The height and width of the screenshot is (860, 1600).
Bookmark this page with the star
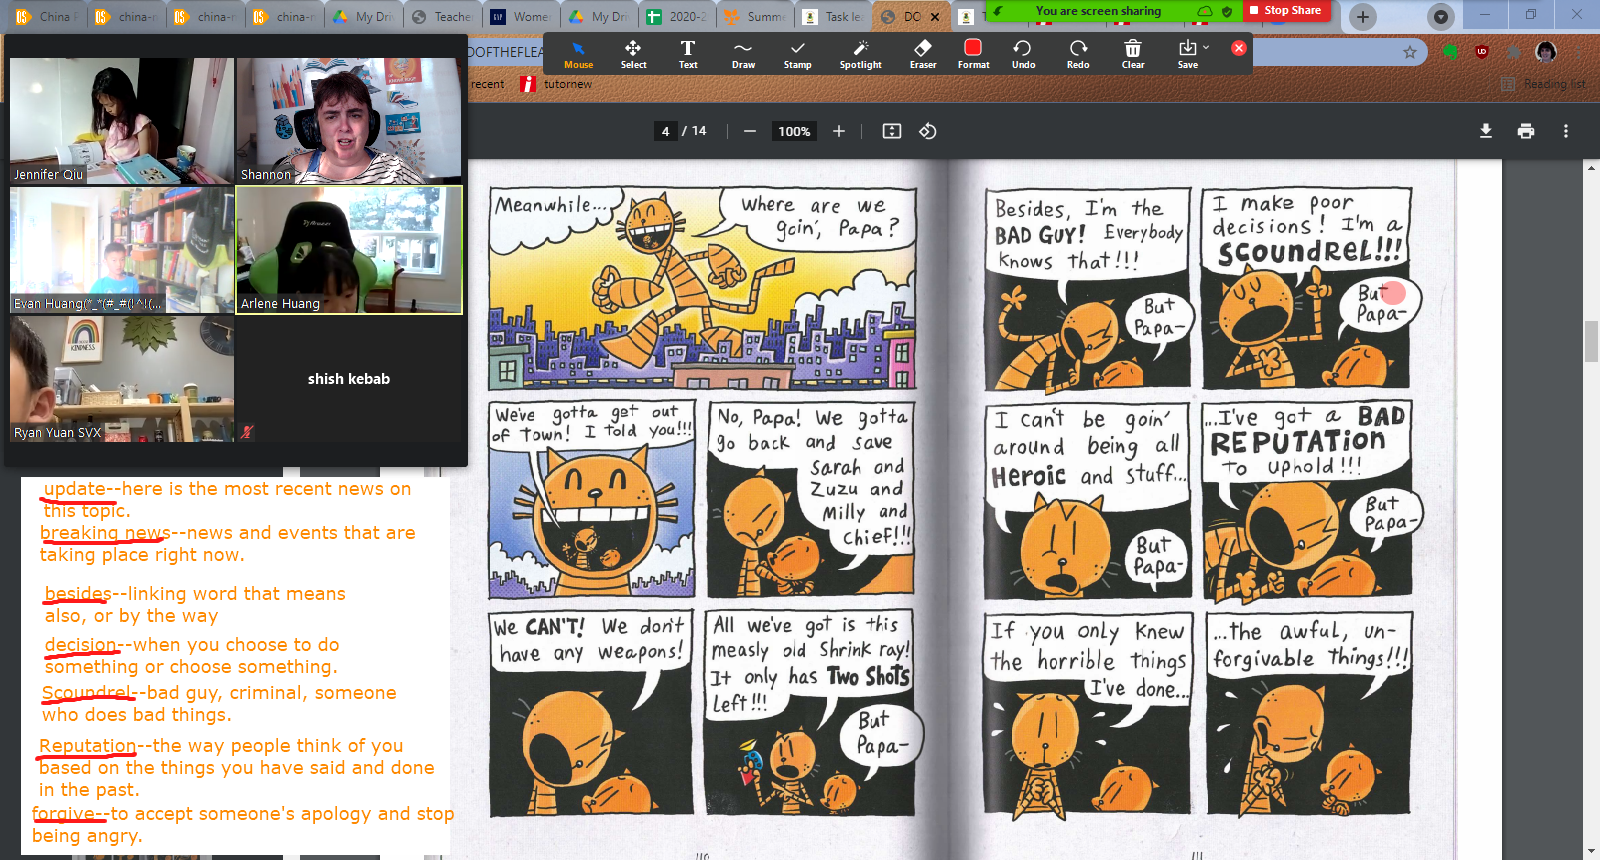(1410, 52)
